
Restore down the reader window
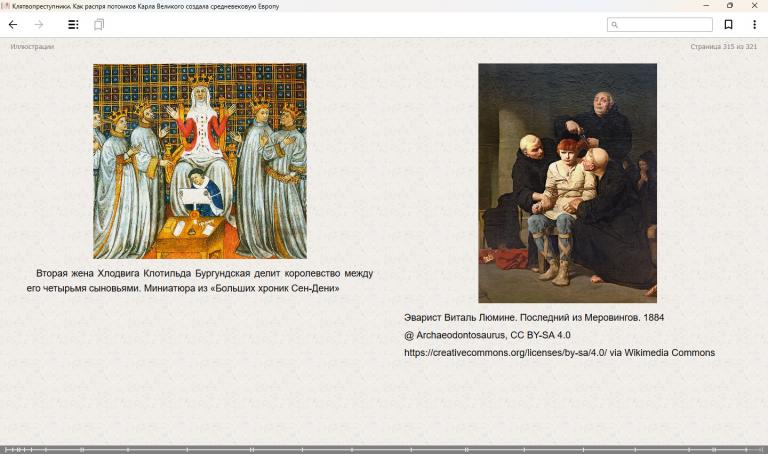pos(730,5)
